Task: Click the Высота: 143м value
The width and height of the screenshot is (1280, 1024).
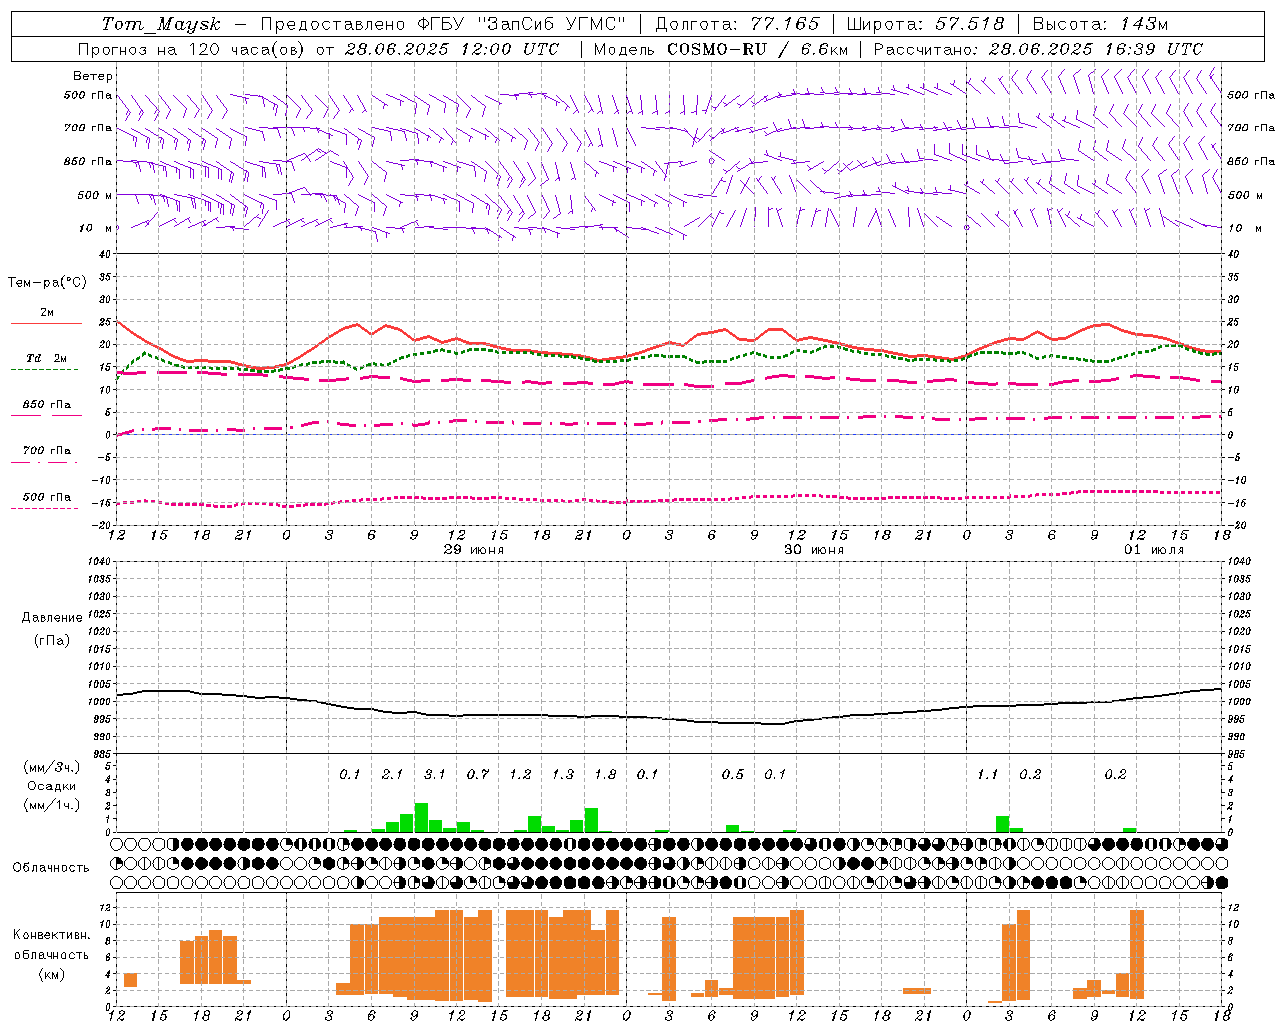Action: (1100, 24)
